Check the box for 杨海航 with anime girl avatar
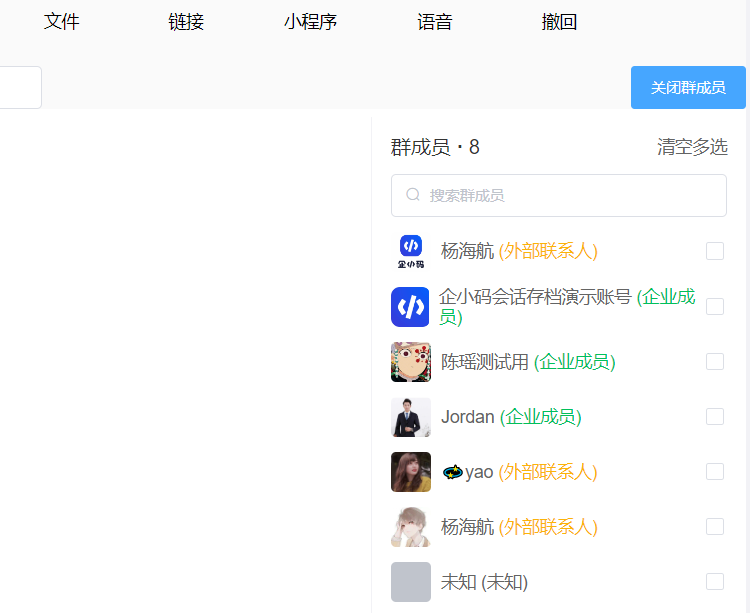 (715, 526)
